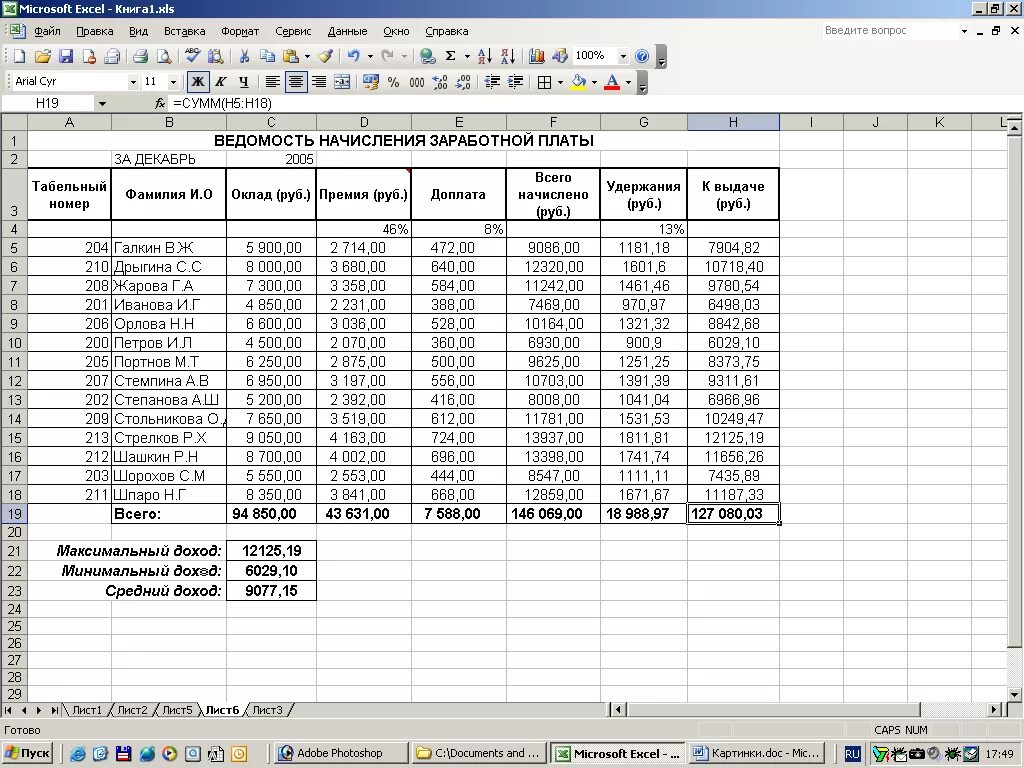Copy selection with Copy icon

(x=267, y=56)
